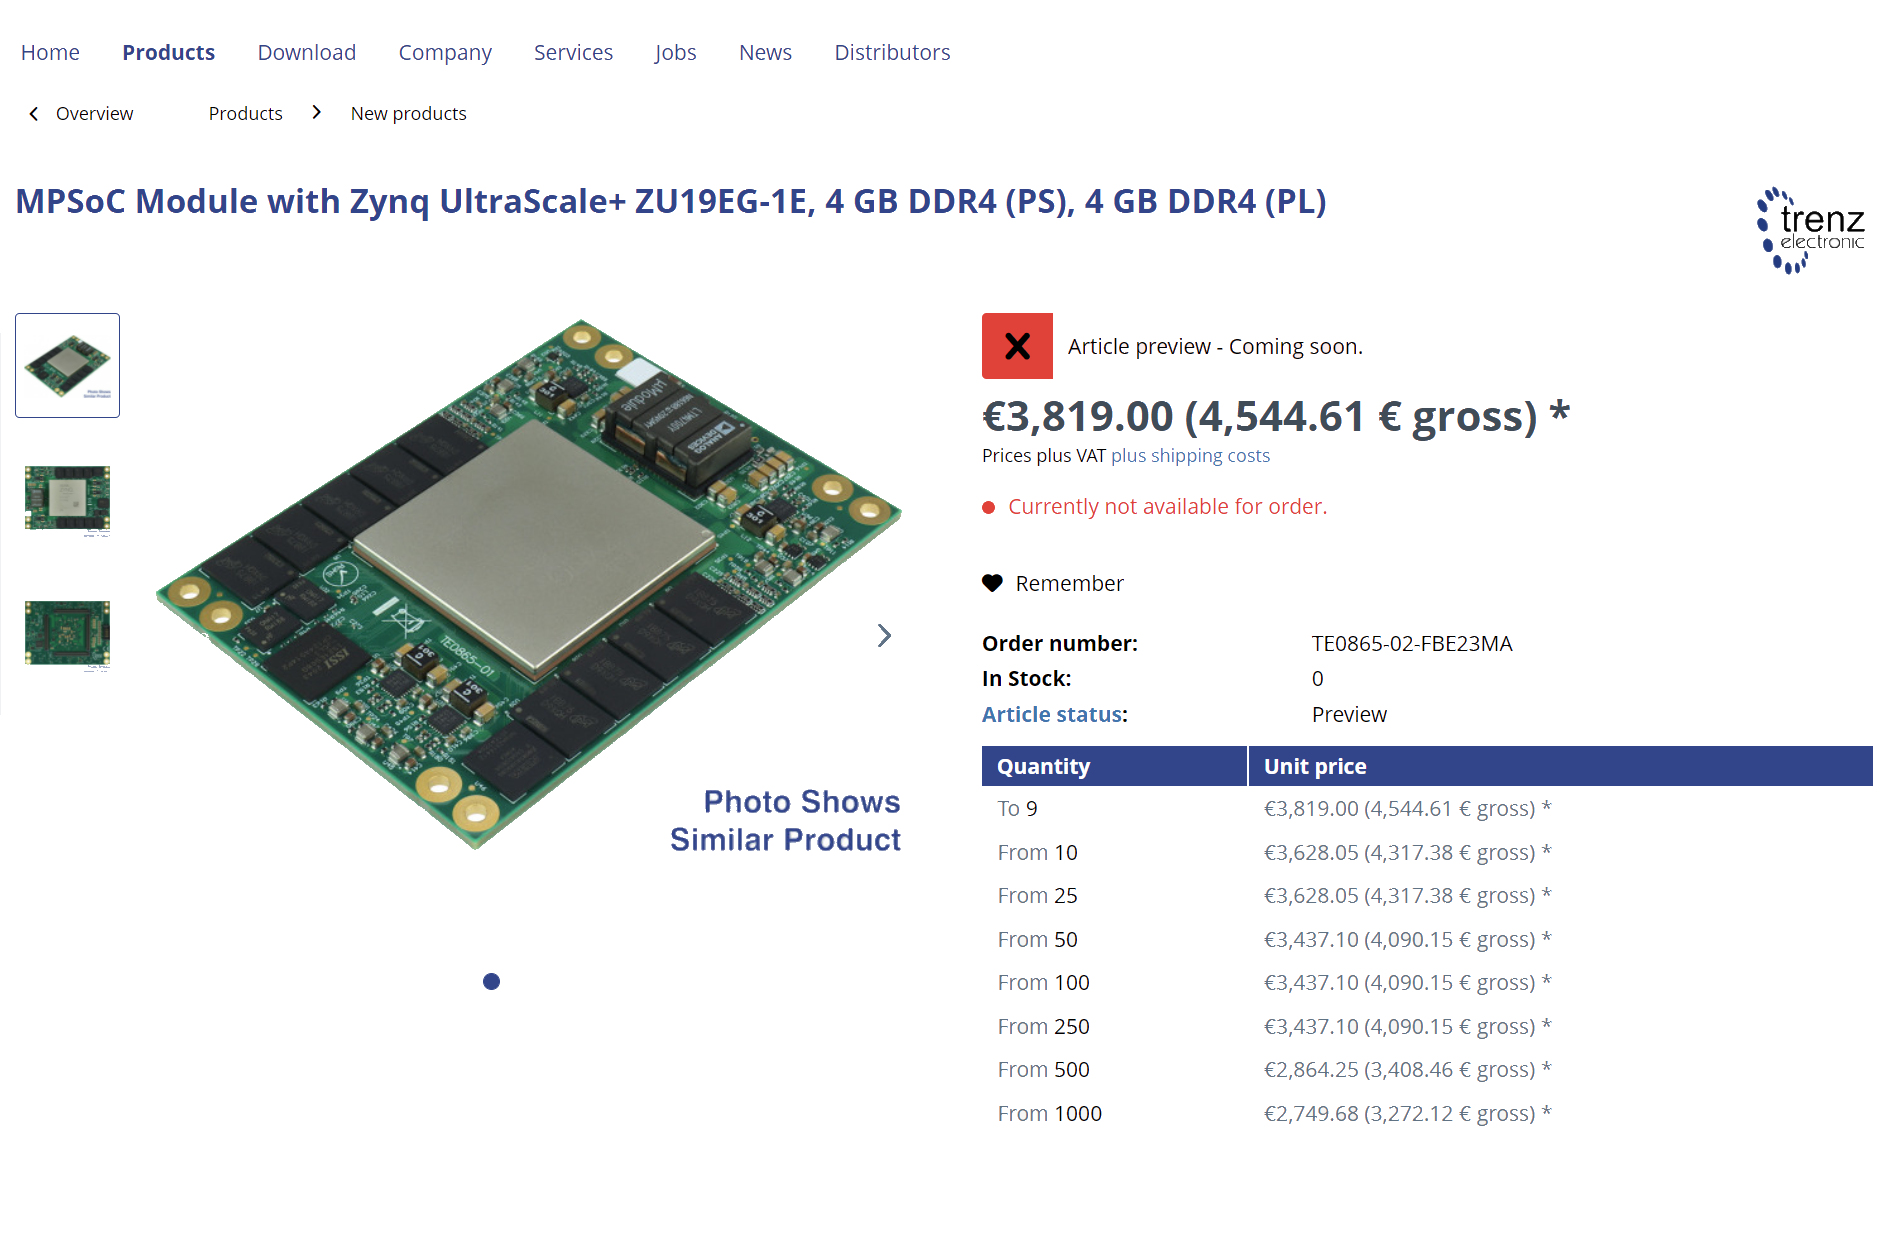Click the Quantity column header
Viewport: 1883px width, 1256px height.
coord(1114,766)
